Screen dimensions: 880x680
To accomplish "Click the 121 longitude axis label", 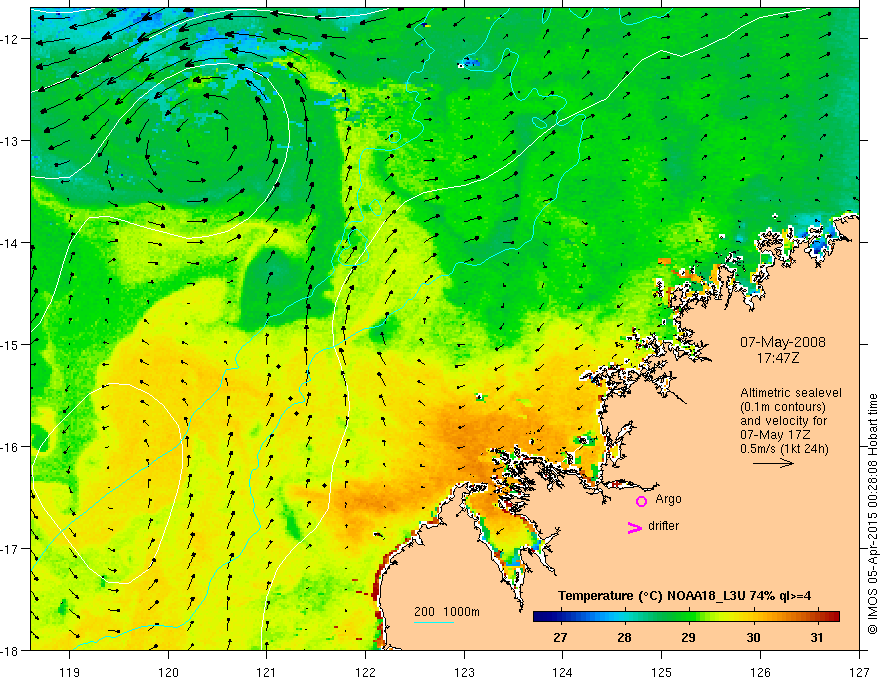I will pos(267,672).
